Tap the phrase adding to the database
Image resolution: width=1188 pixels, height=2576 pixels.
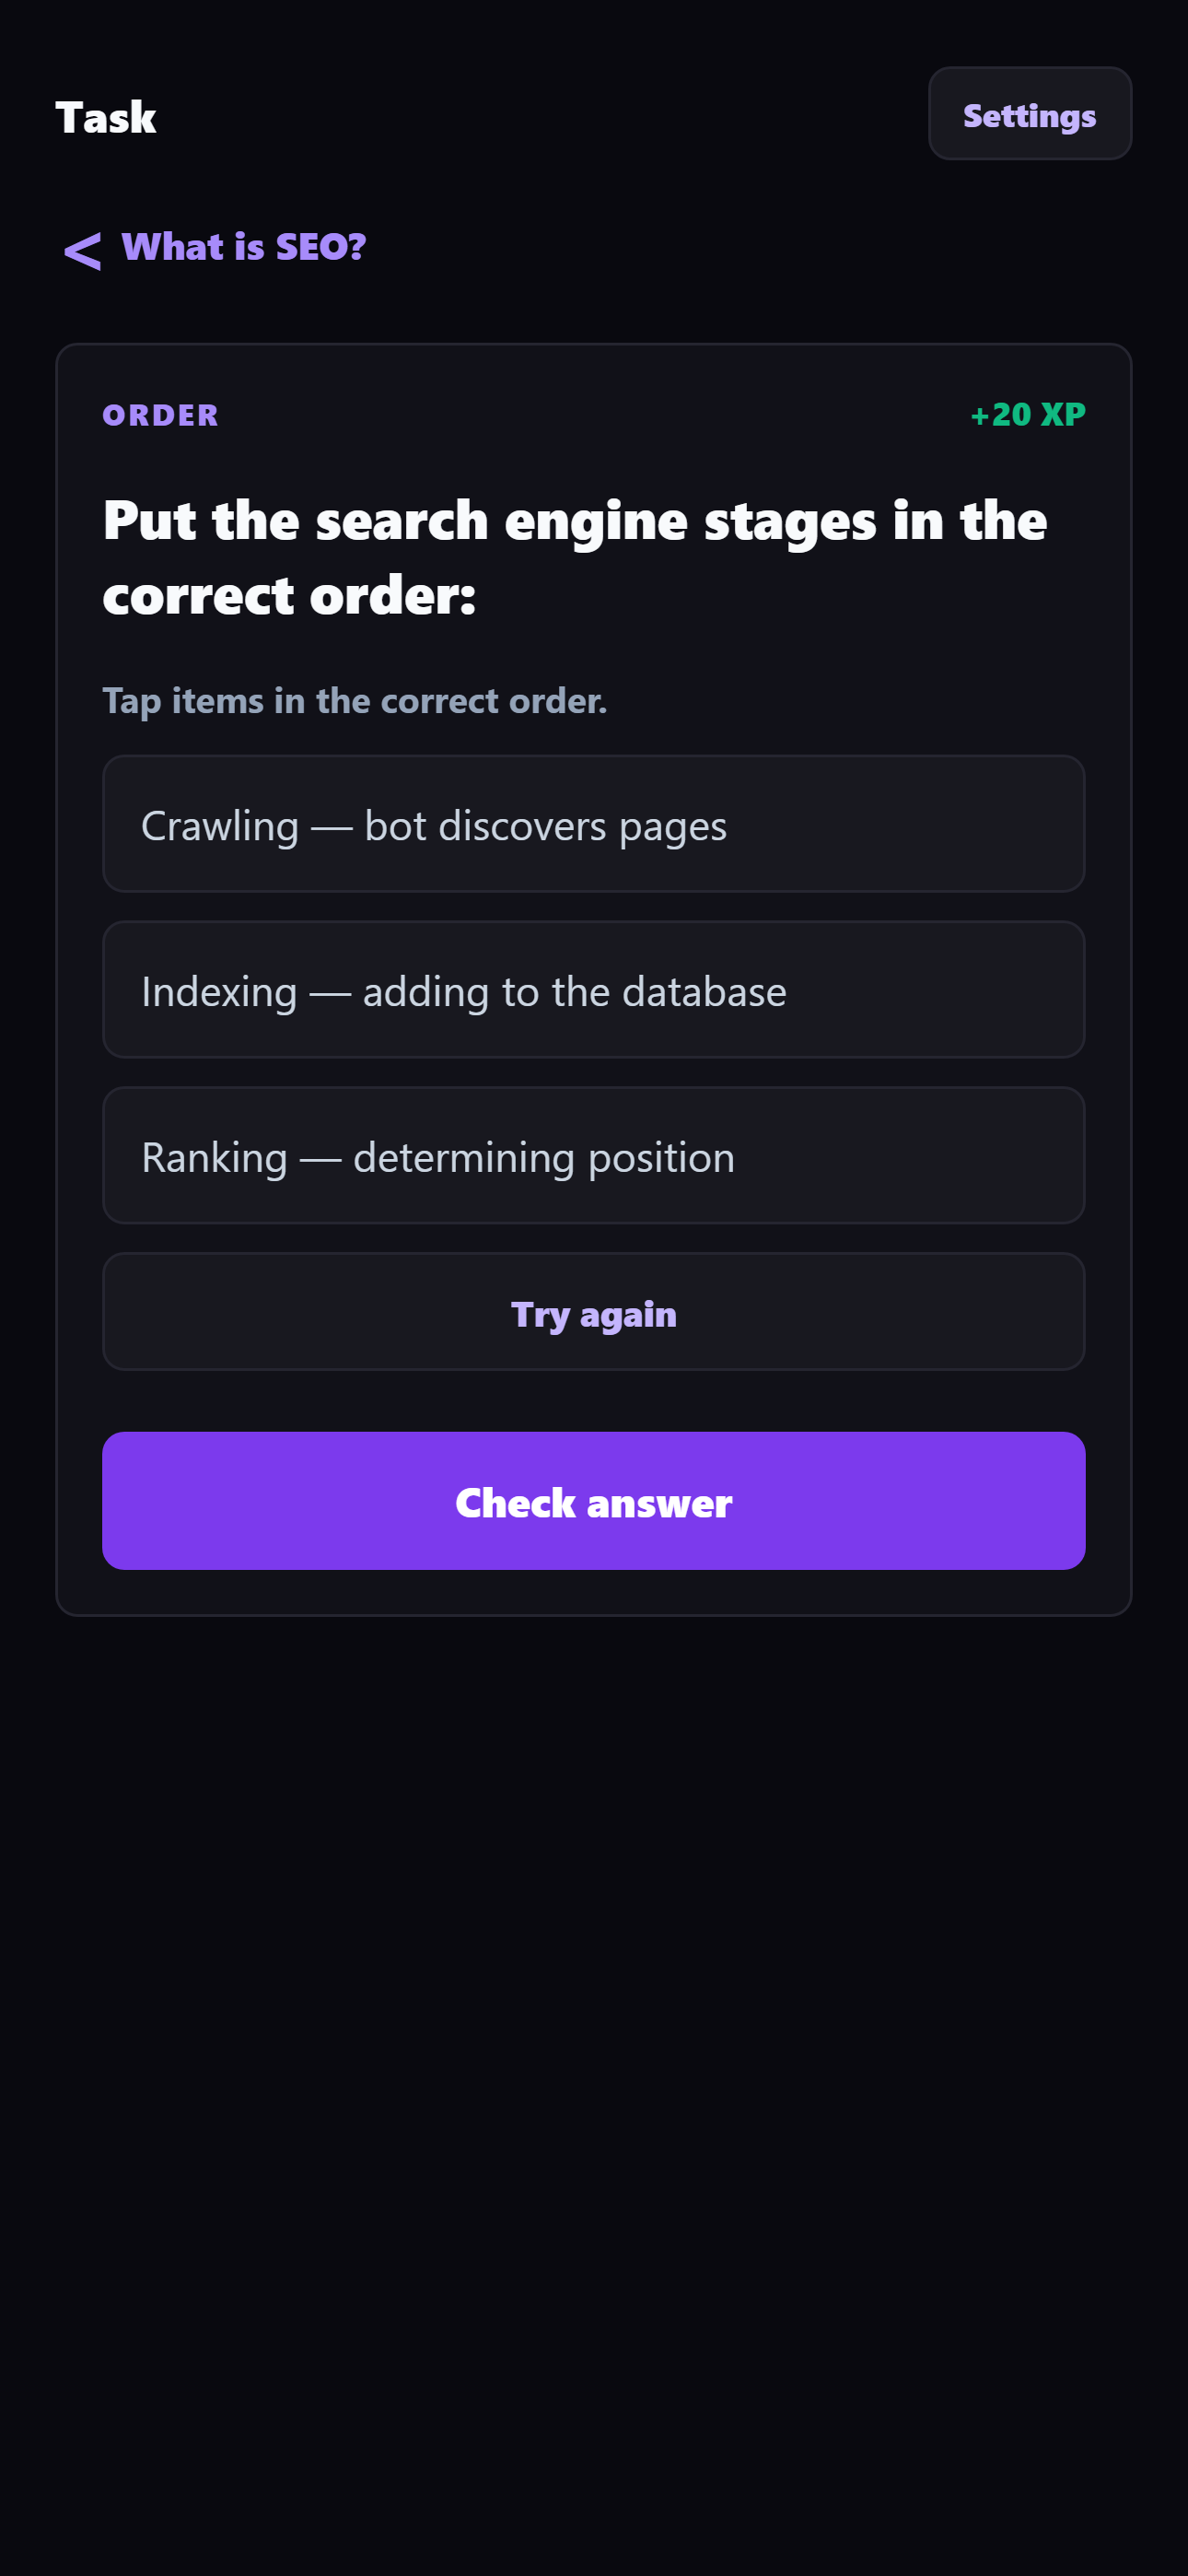574,992
